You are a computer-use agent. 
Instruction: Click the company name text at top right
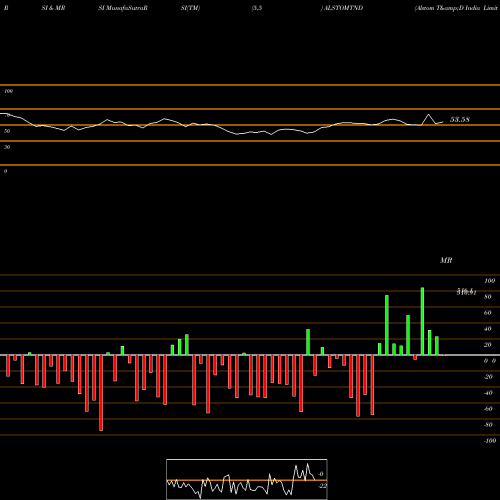(456, 8)
